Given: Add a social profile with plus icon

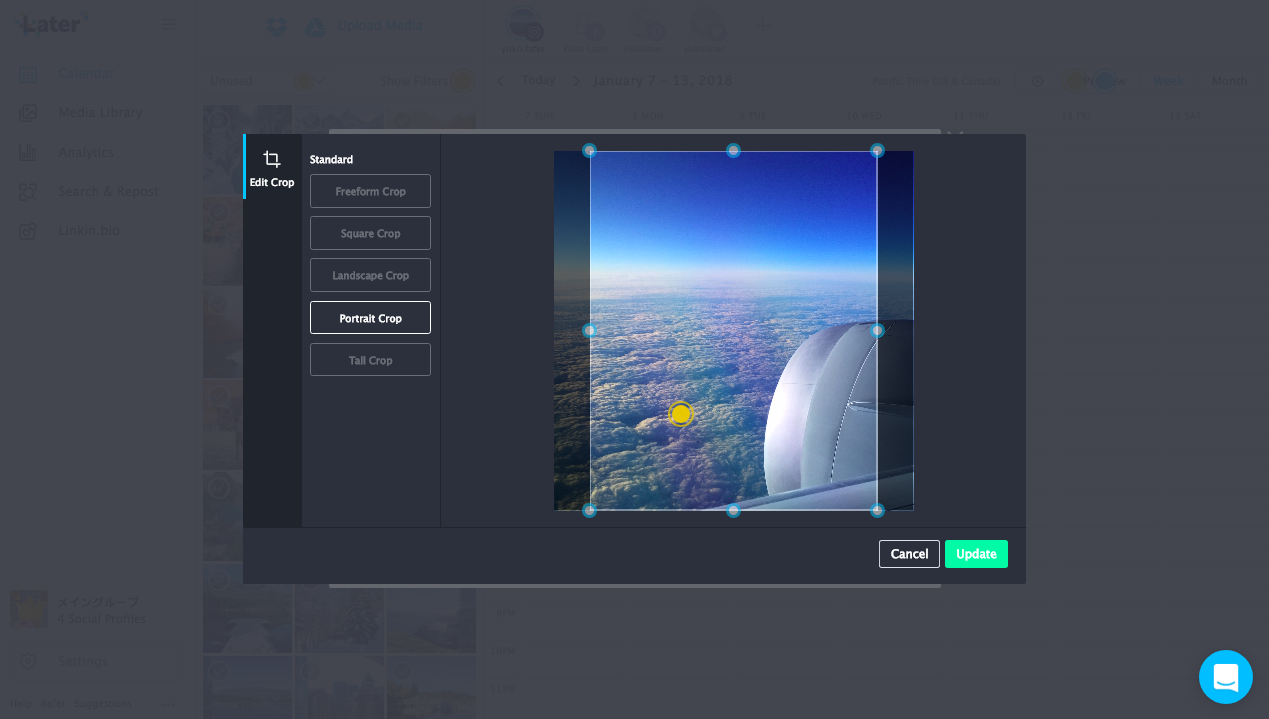Looking at the screenshot, I should tap(761, 26).
